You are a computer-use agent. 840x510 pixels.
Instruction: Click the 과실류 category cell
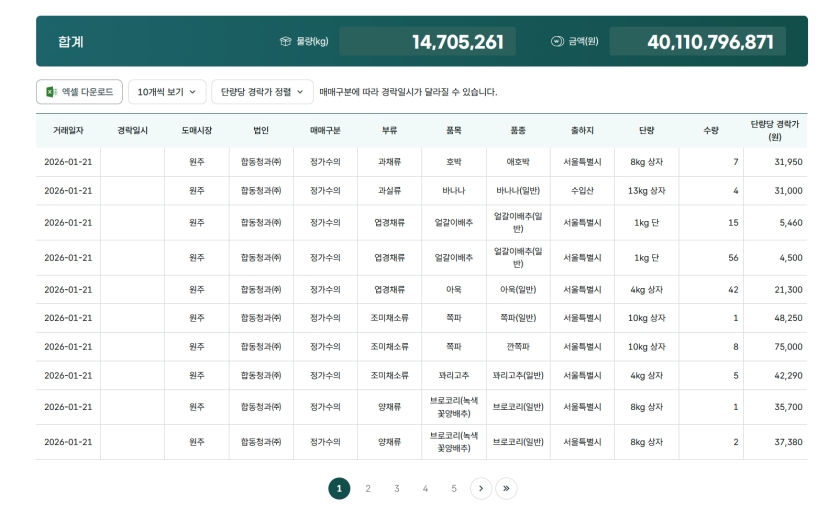[x=389, y=191]
